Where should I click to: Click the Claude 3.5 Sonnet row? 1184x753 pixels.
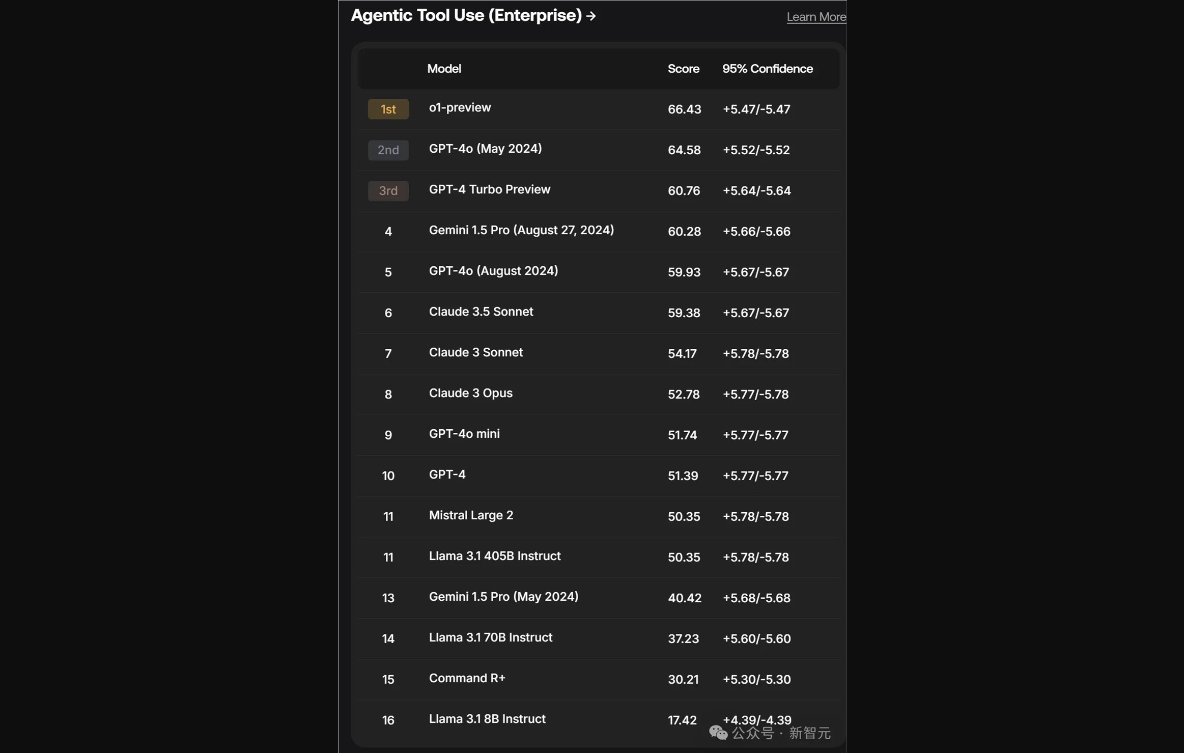coord(481,312)
